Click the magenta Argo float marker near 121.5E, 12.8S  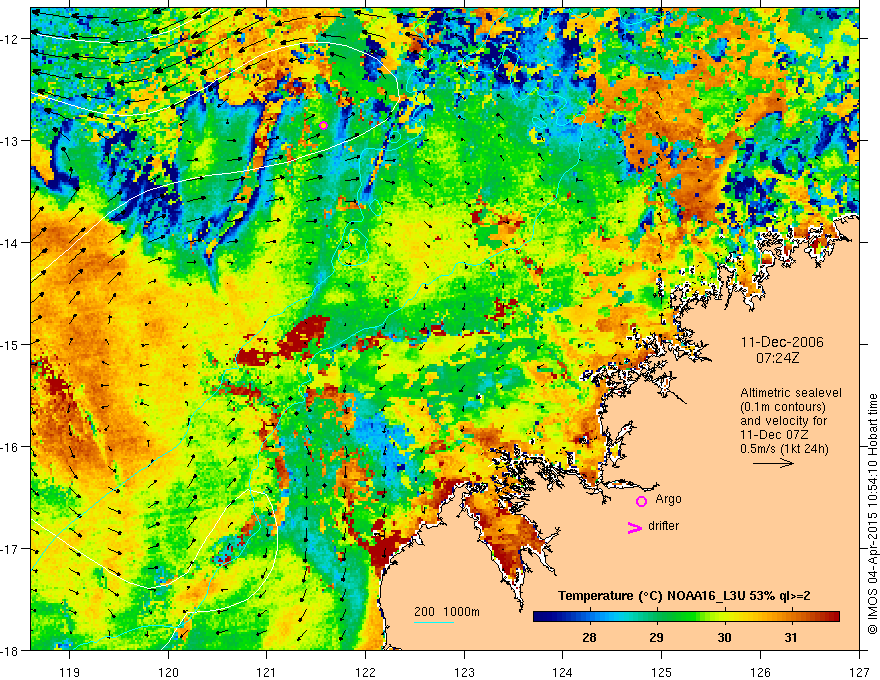[323, 125]
